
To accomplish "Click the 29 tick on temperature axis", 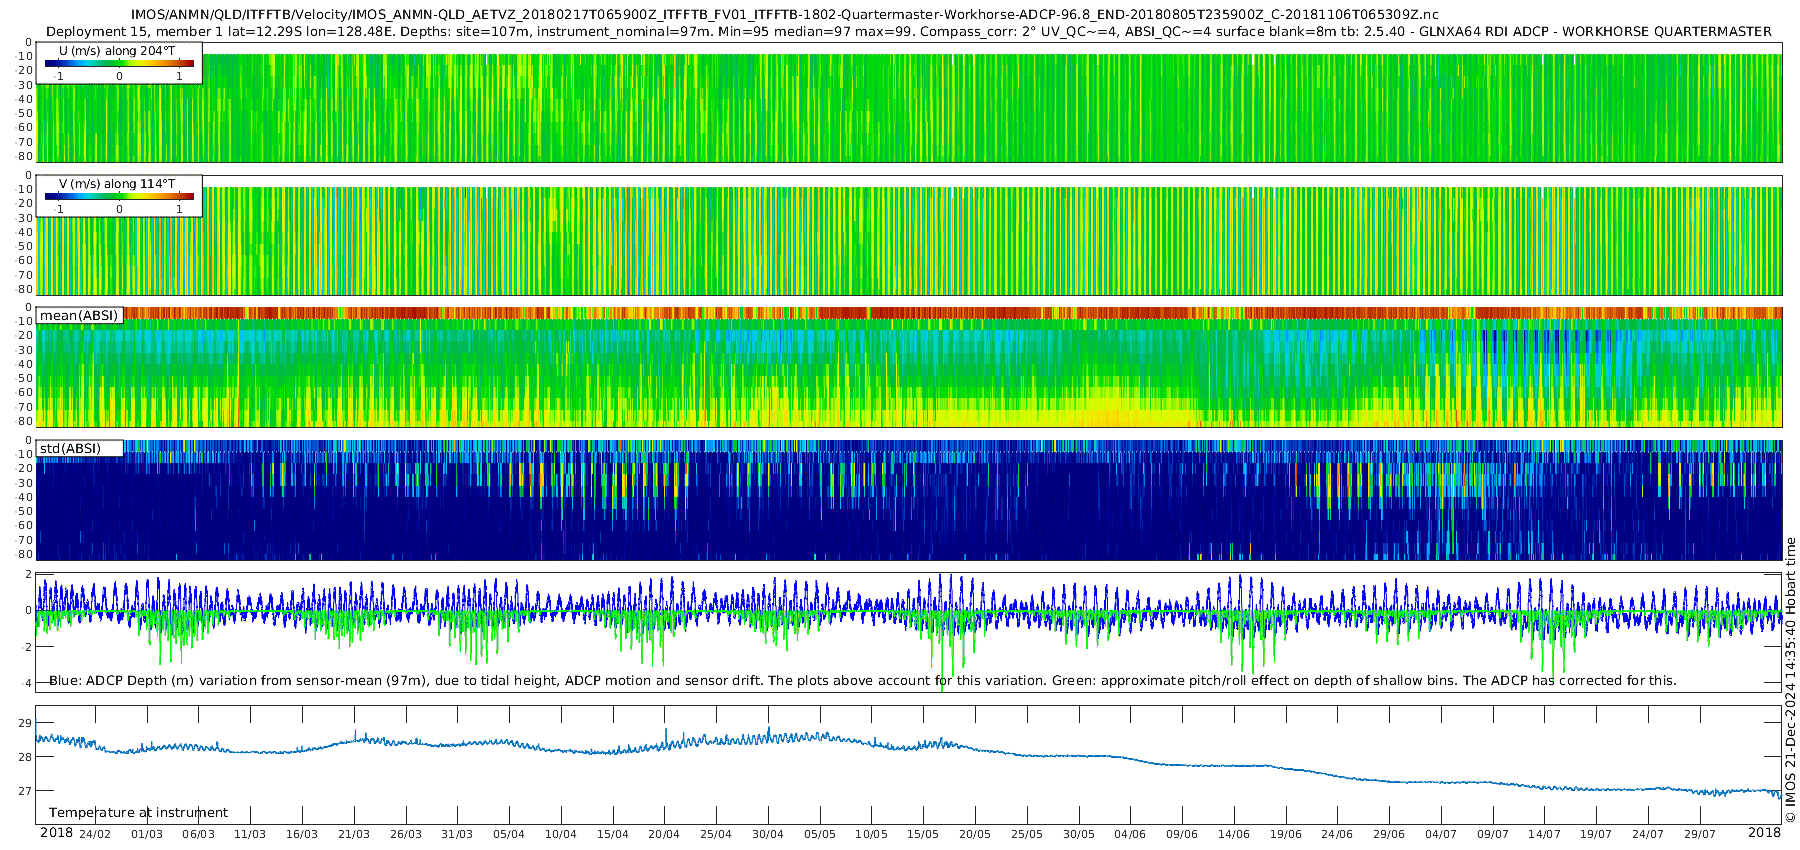I will coord(25,723).
